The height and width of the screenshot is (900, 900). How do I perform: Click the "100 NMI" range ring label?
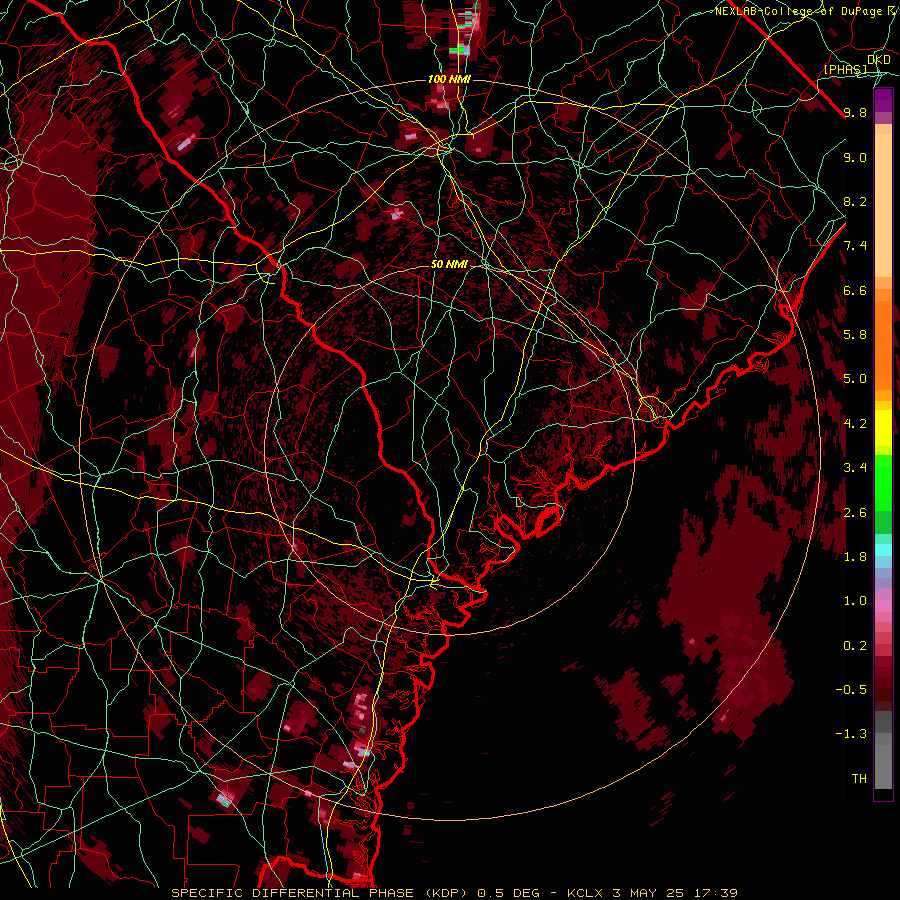point(449,79)
